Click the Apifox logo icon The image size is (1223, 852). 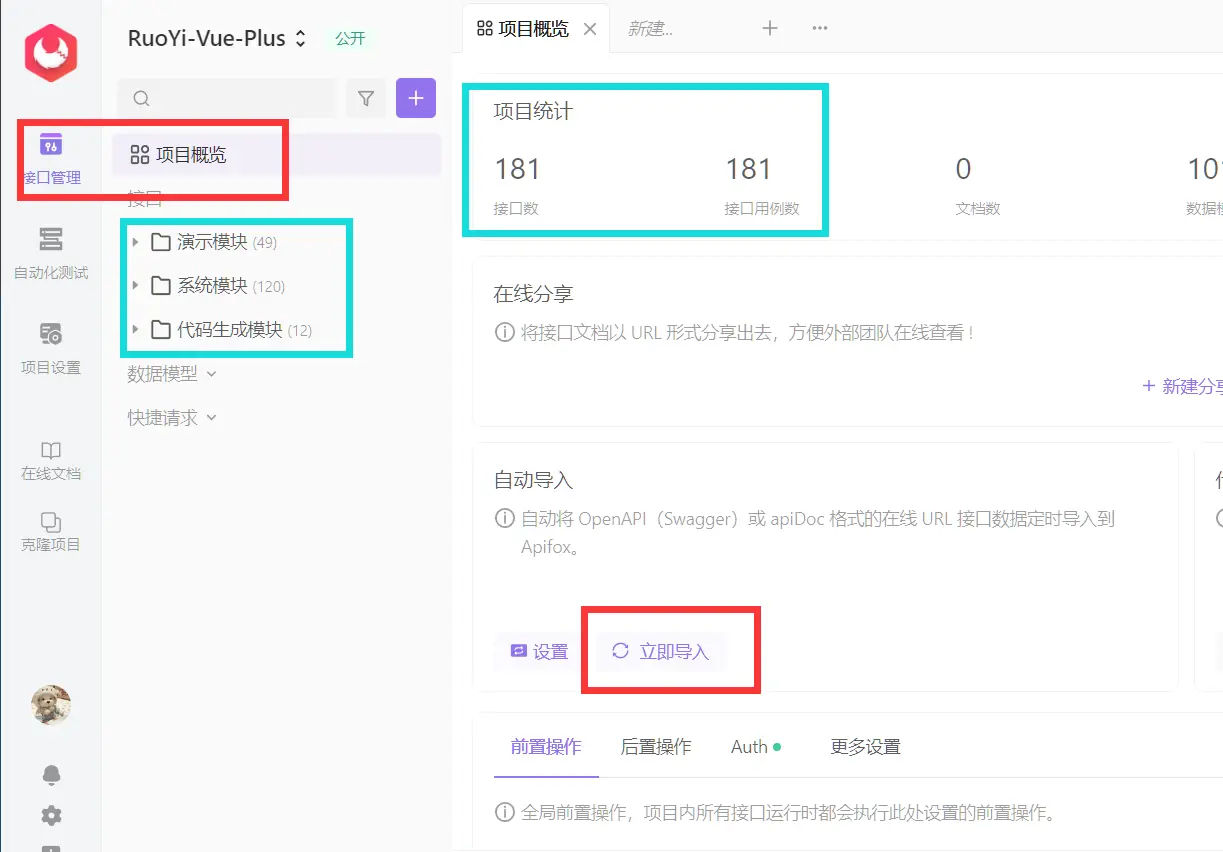51,53
